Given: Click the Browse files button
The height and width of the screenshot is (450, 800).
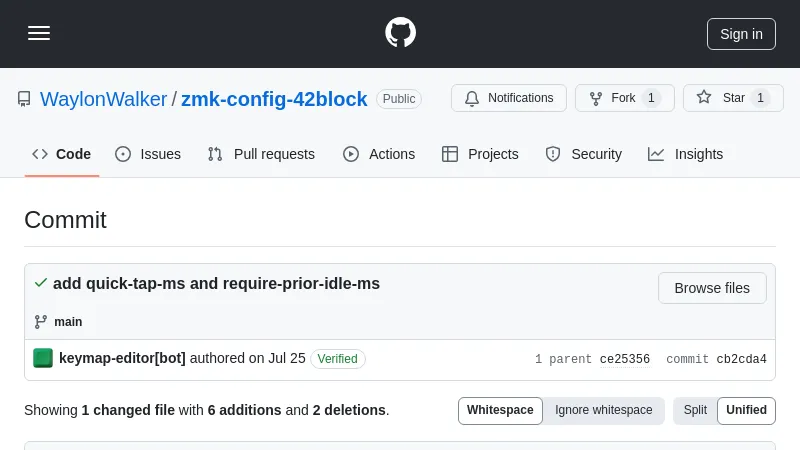Looking at the screenshot, I should 712,288.
